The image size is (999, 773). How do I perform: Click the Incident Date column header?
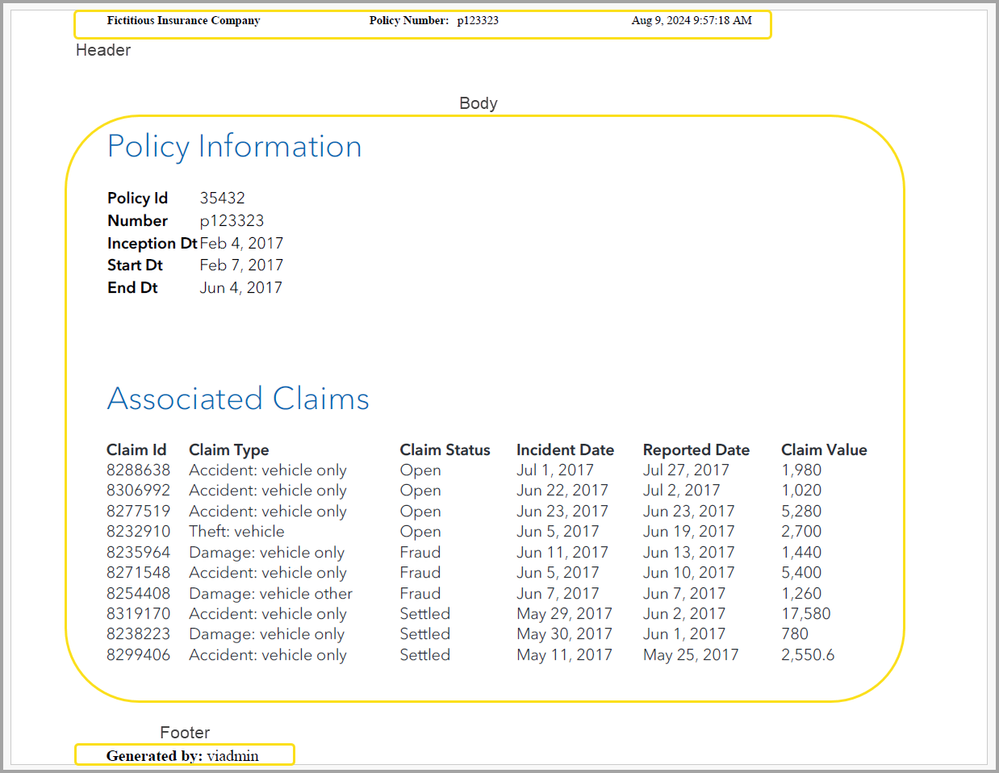pos(565,450)
